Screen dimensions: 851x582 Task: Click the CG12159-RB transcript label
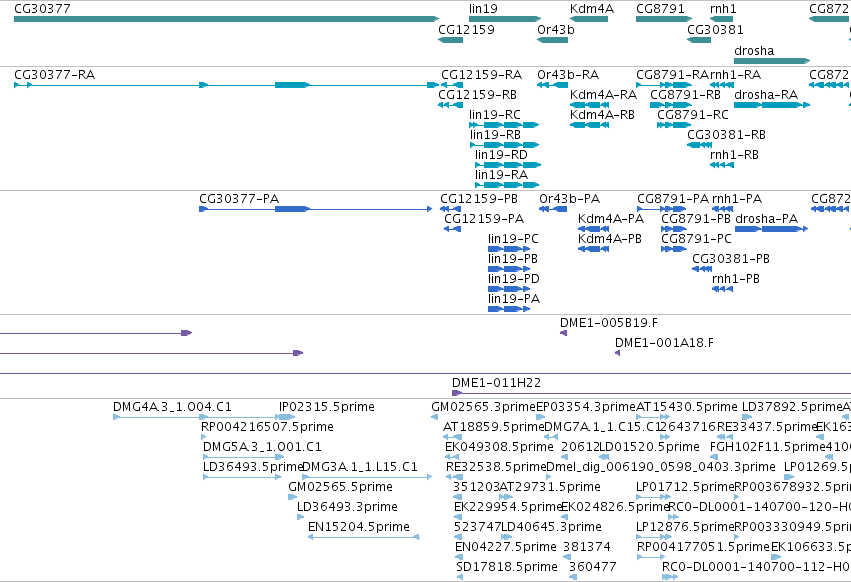point(478,95)
